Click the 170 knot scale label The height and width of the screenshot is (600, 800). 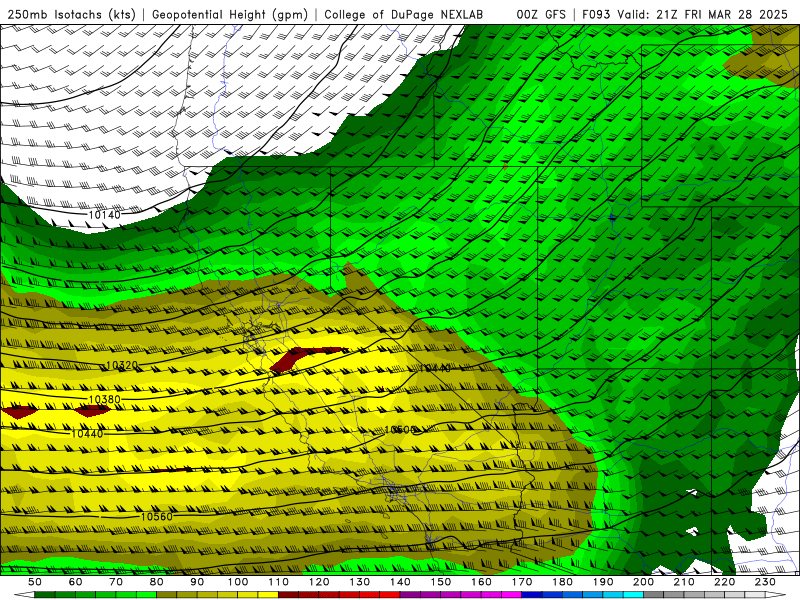click(522, 582)
